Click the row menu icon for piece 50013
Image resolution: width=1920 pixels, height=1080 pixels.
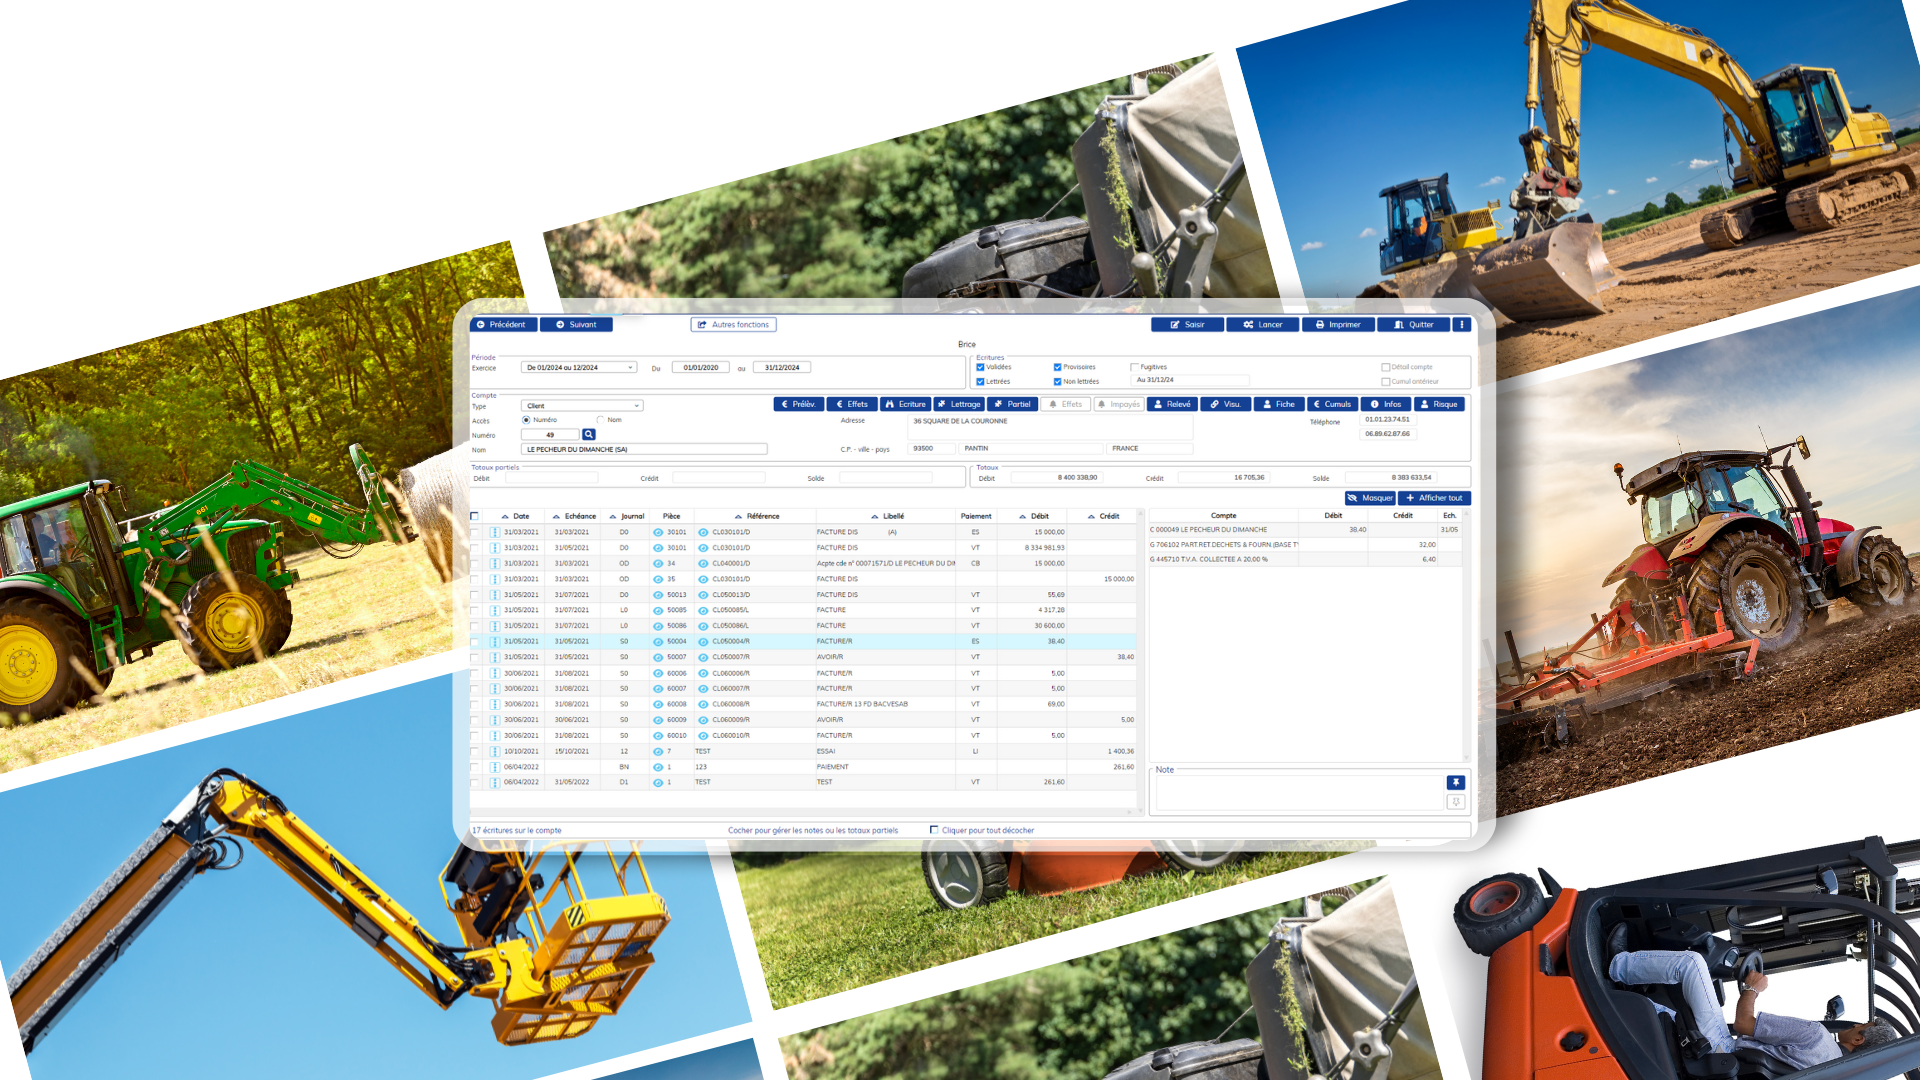(495, 595)
